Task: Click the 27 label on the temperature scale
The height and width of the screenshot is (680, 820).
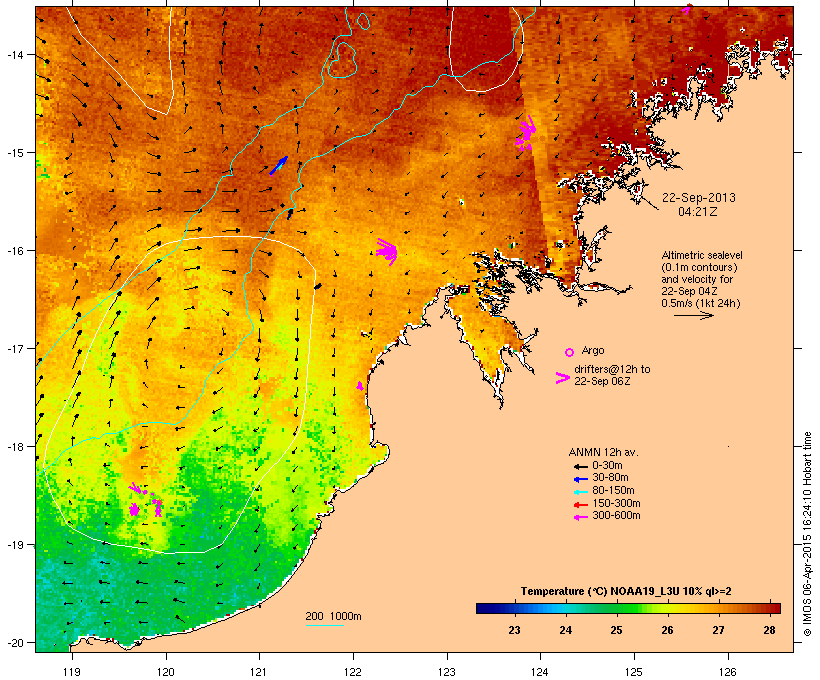Action: coord(718,630)
